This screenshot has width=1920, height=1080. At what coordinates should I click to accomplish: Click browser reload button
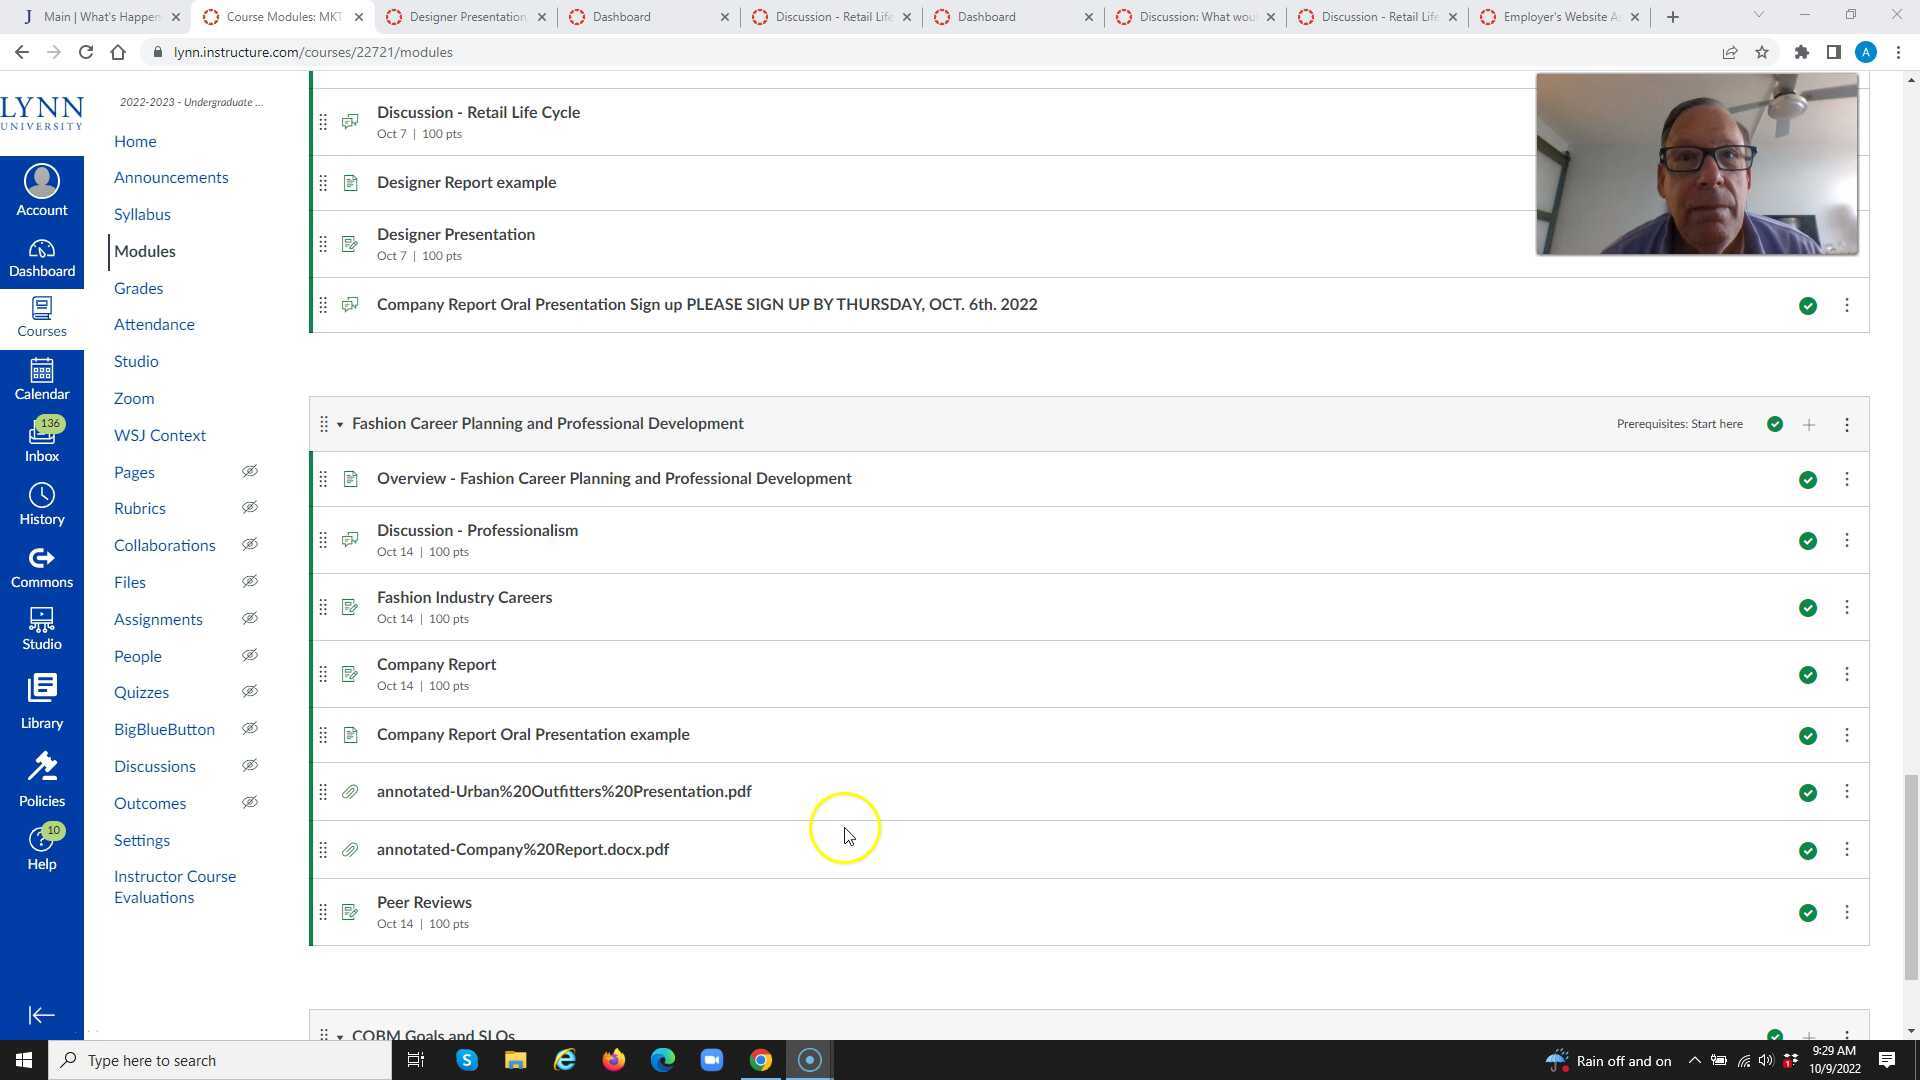[x=86, y=52]
